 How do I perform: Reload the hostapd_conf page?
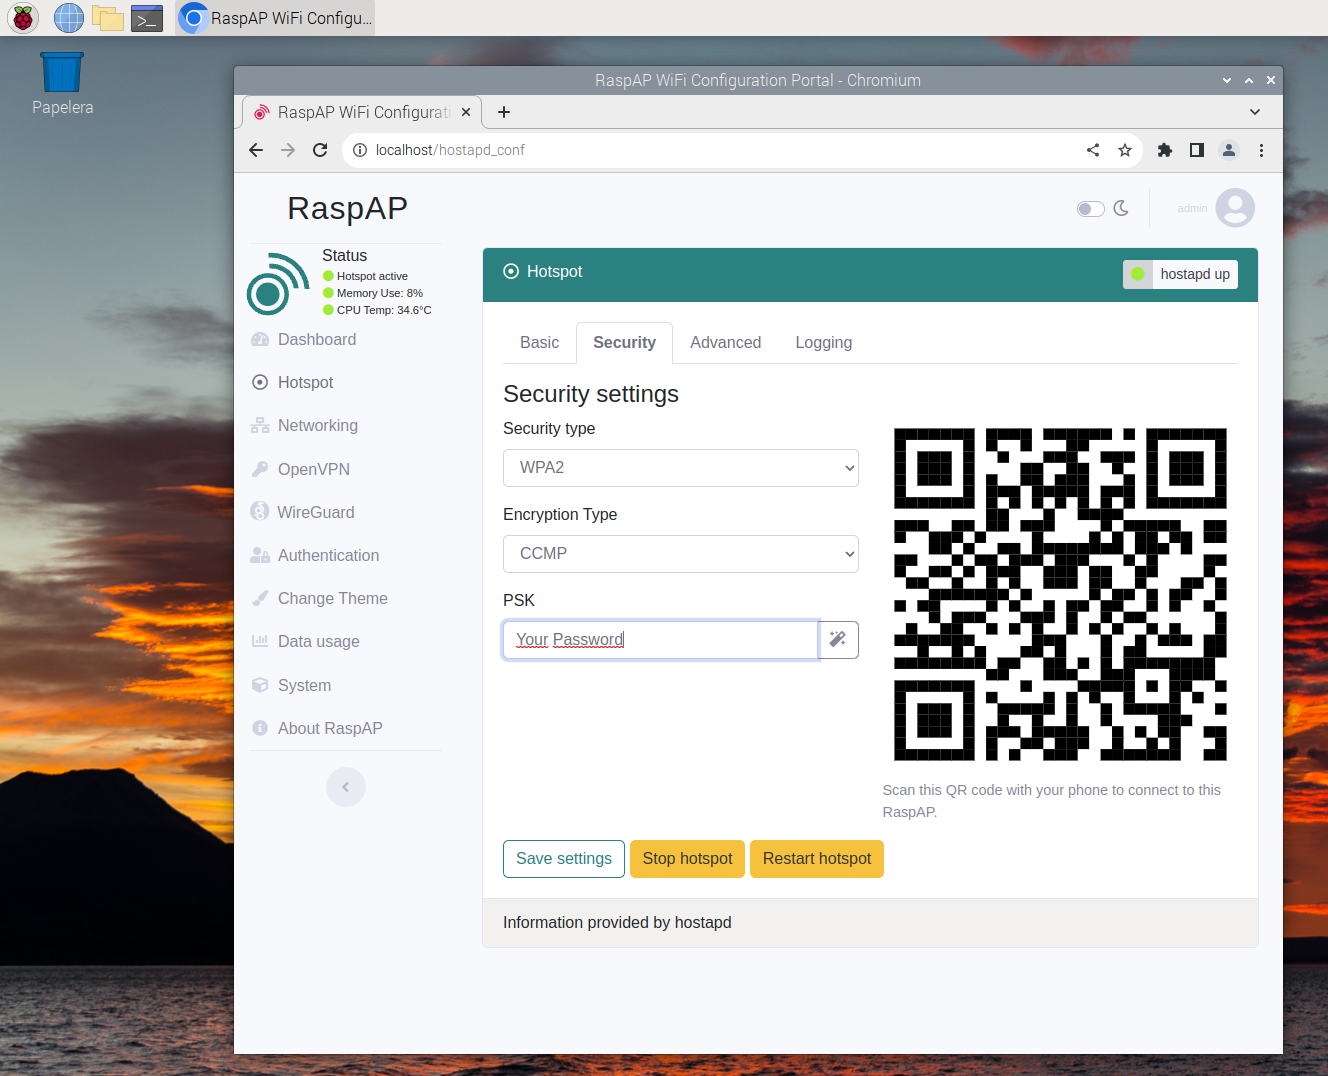tap(320, 150)
